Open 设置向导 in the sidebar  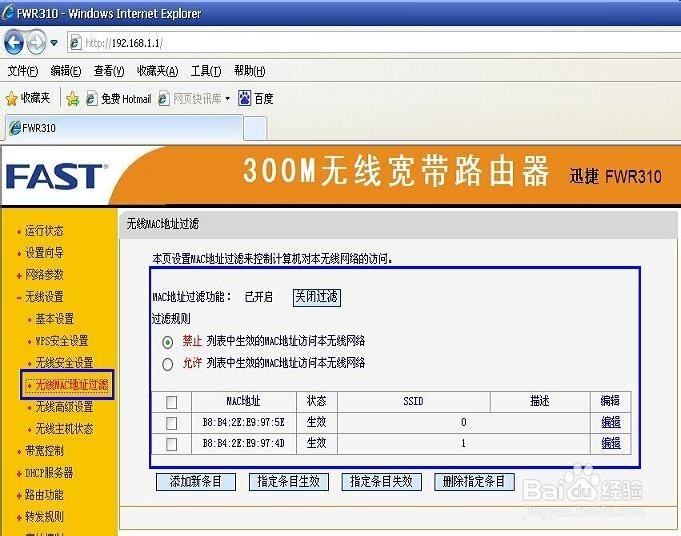click(44, 252)
